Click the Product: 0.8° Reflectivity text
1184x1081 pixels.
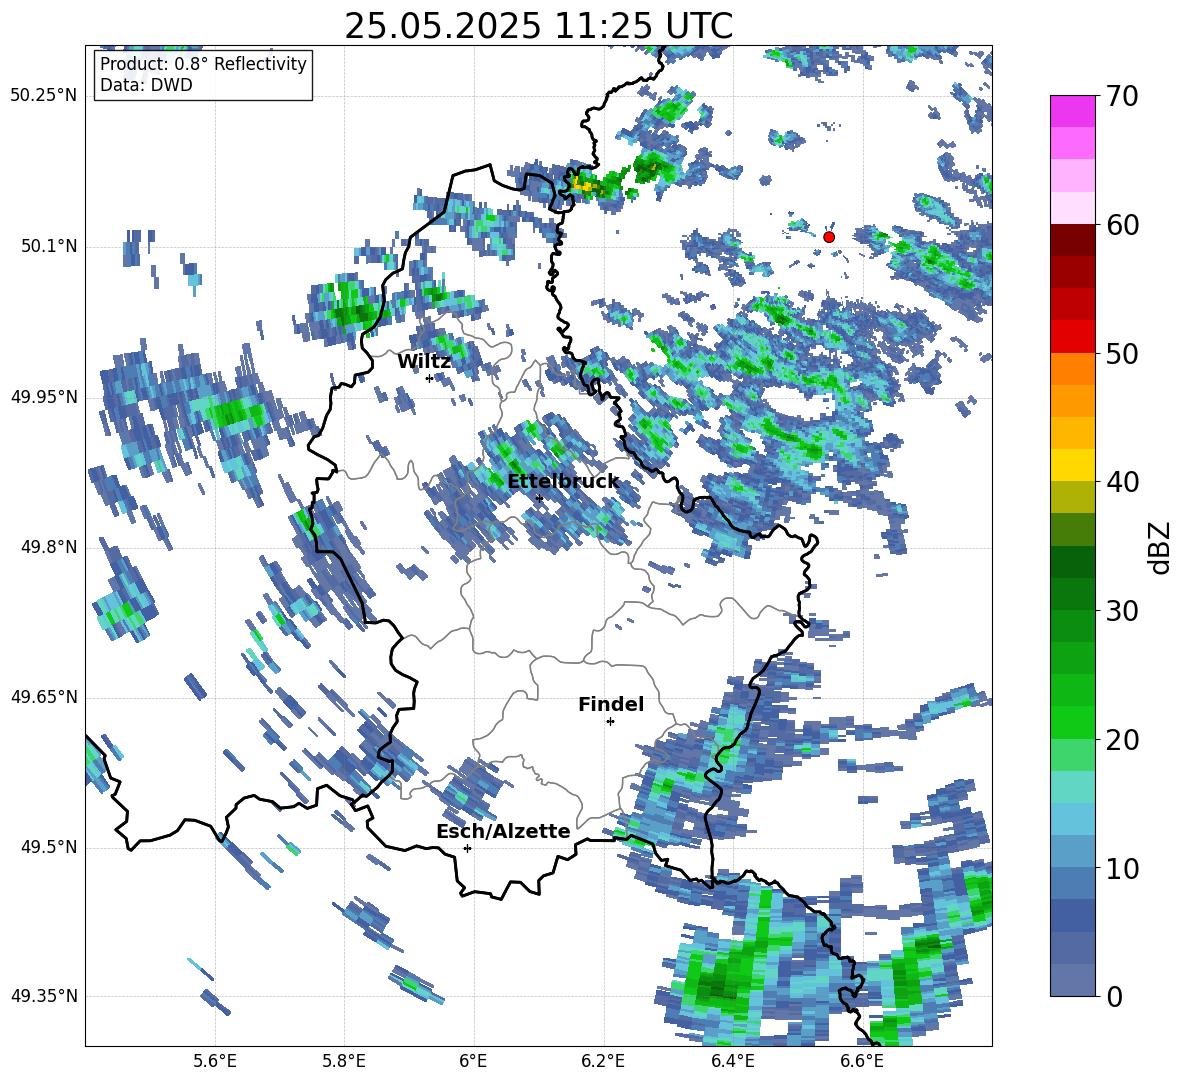click(203, 64)
